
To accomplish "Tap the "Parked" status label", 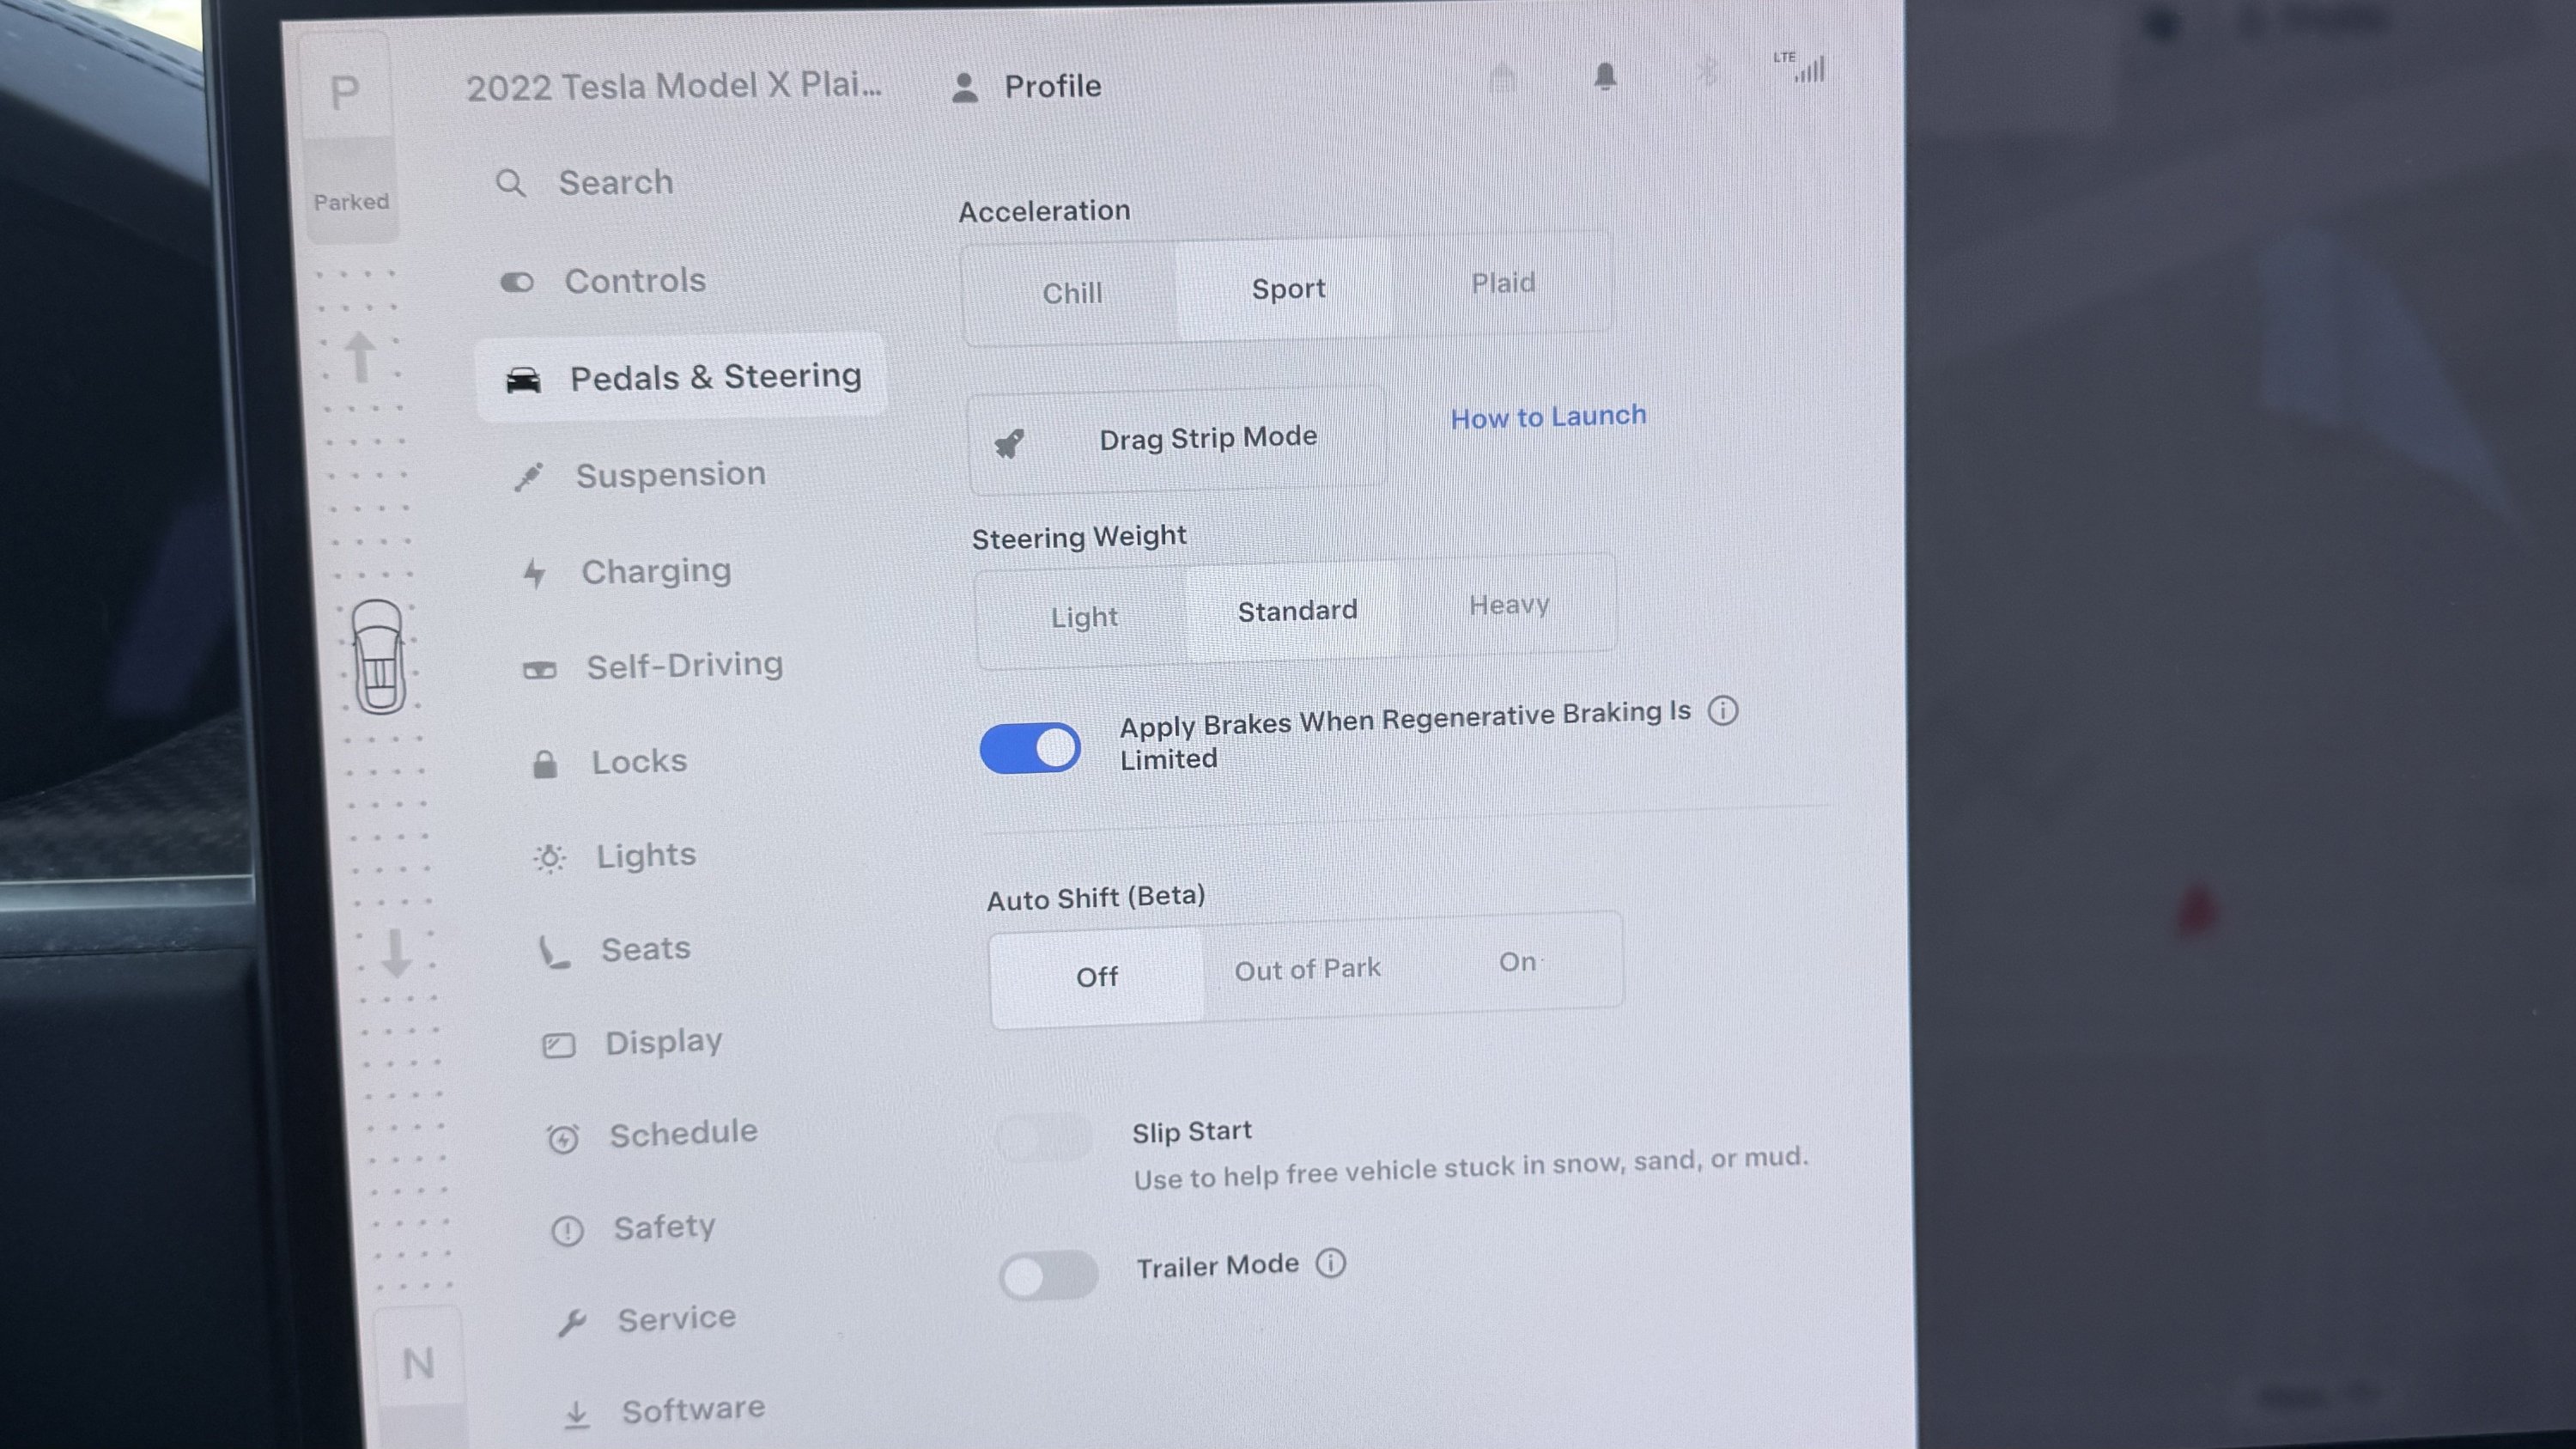I will (351, 202).
